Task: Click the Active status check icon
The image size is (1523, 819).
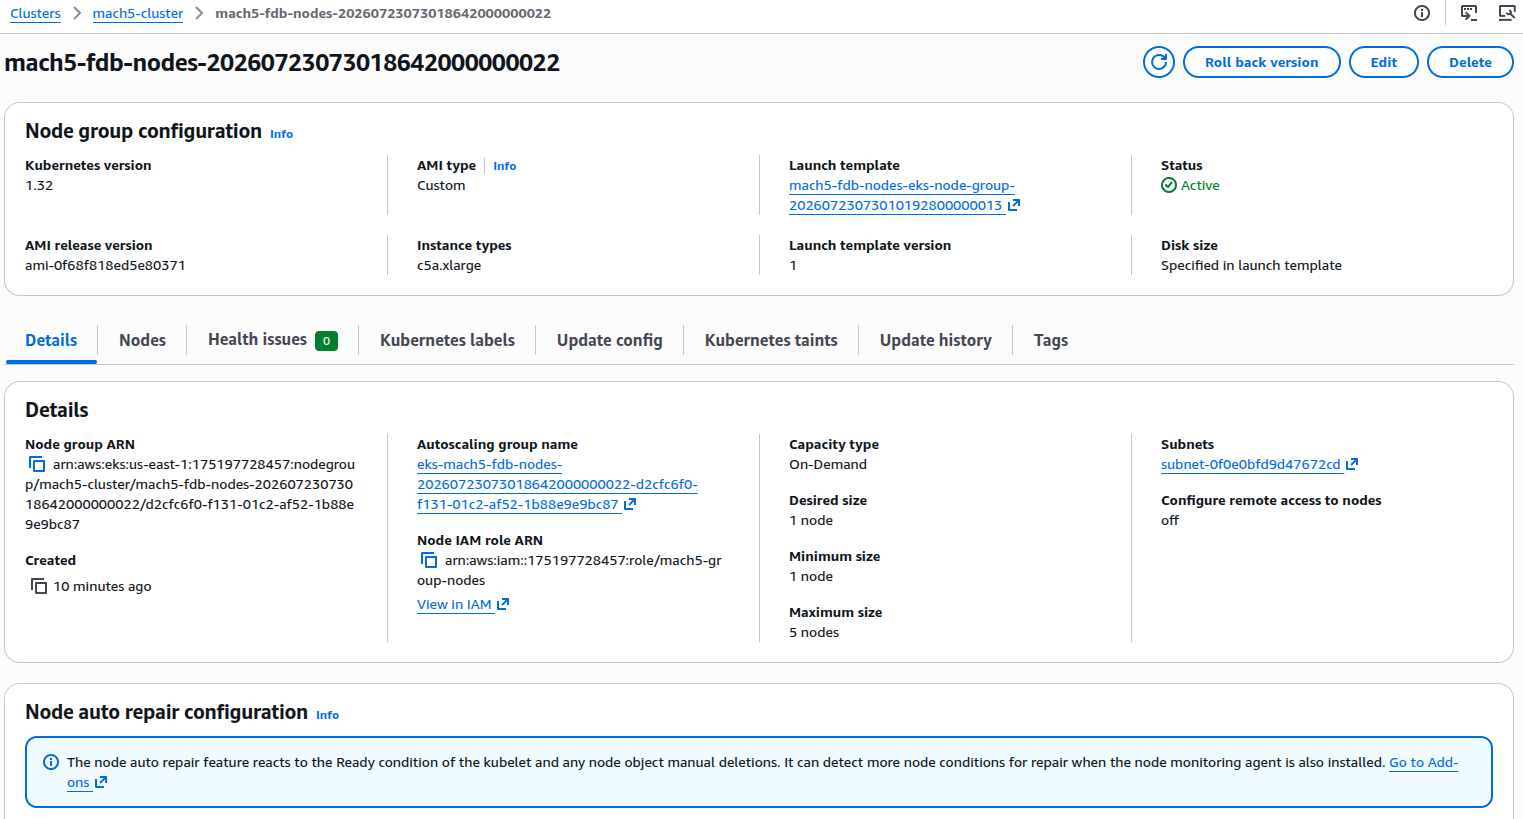Action: click(x=1168, y=185)
